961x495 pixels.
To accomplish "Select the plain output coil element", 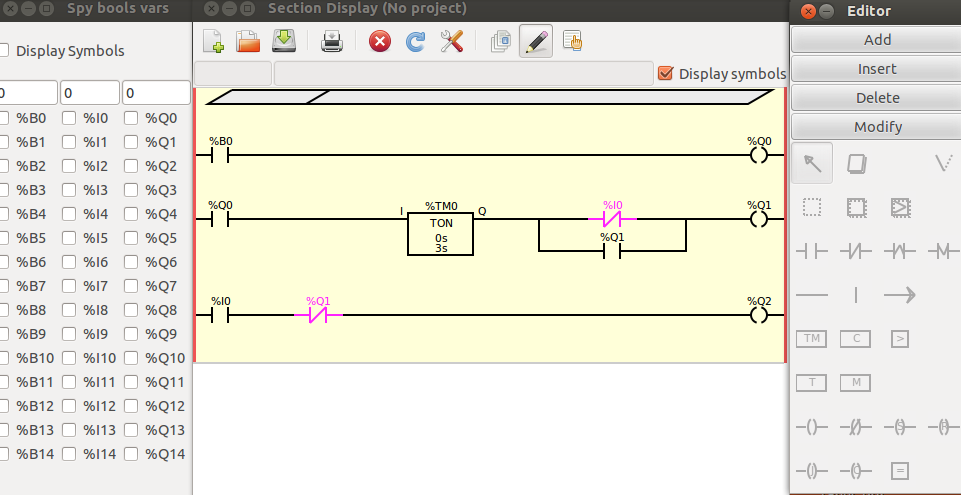I will 812,427.
